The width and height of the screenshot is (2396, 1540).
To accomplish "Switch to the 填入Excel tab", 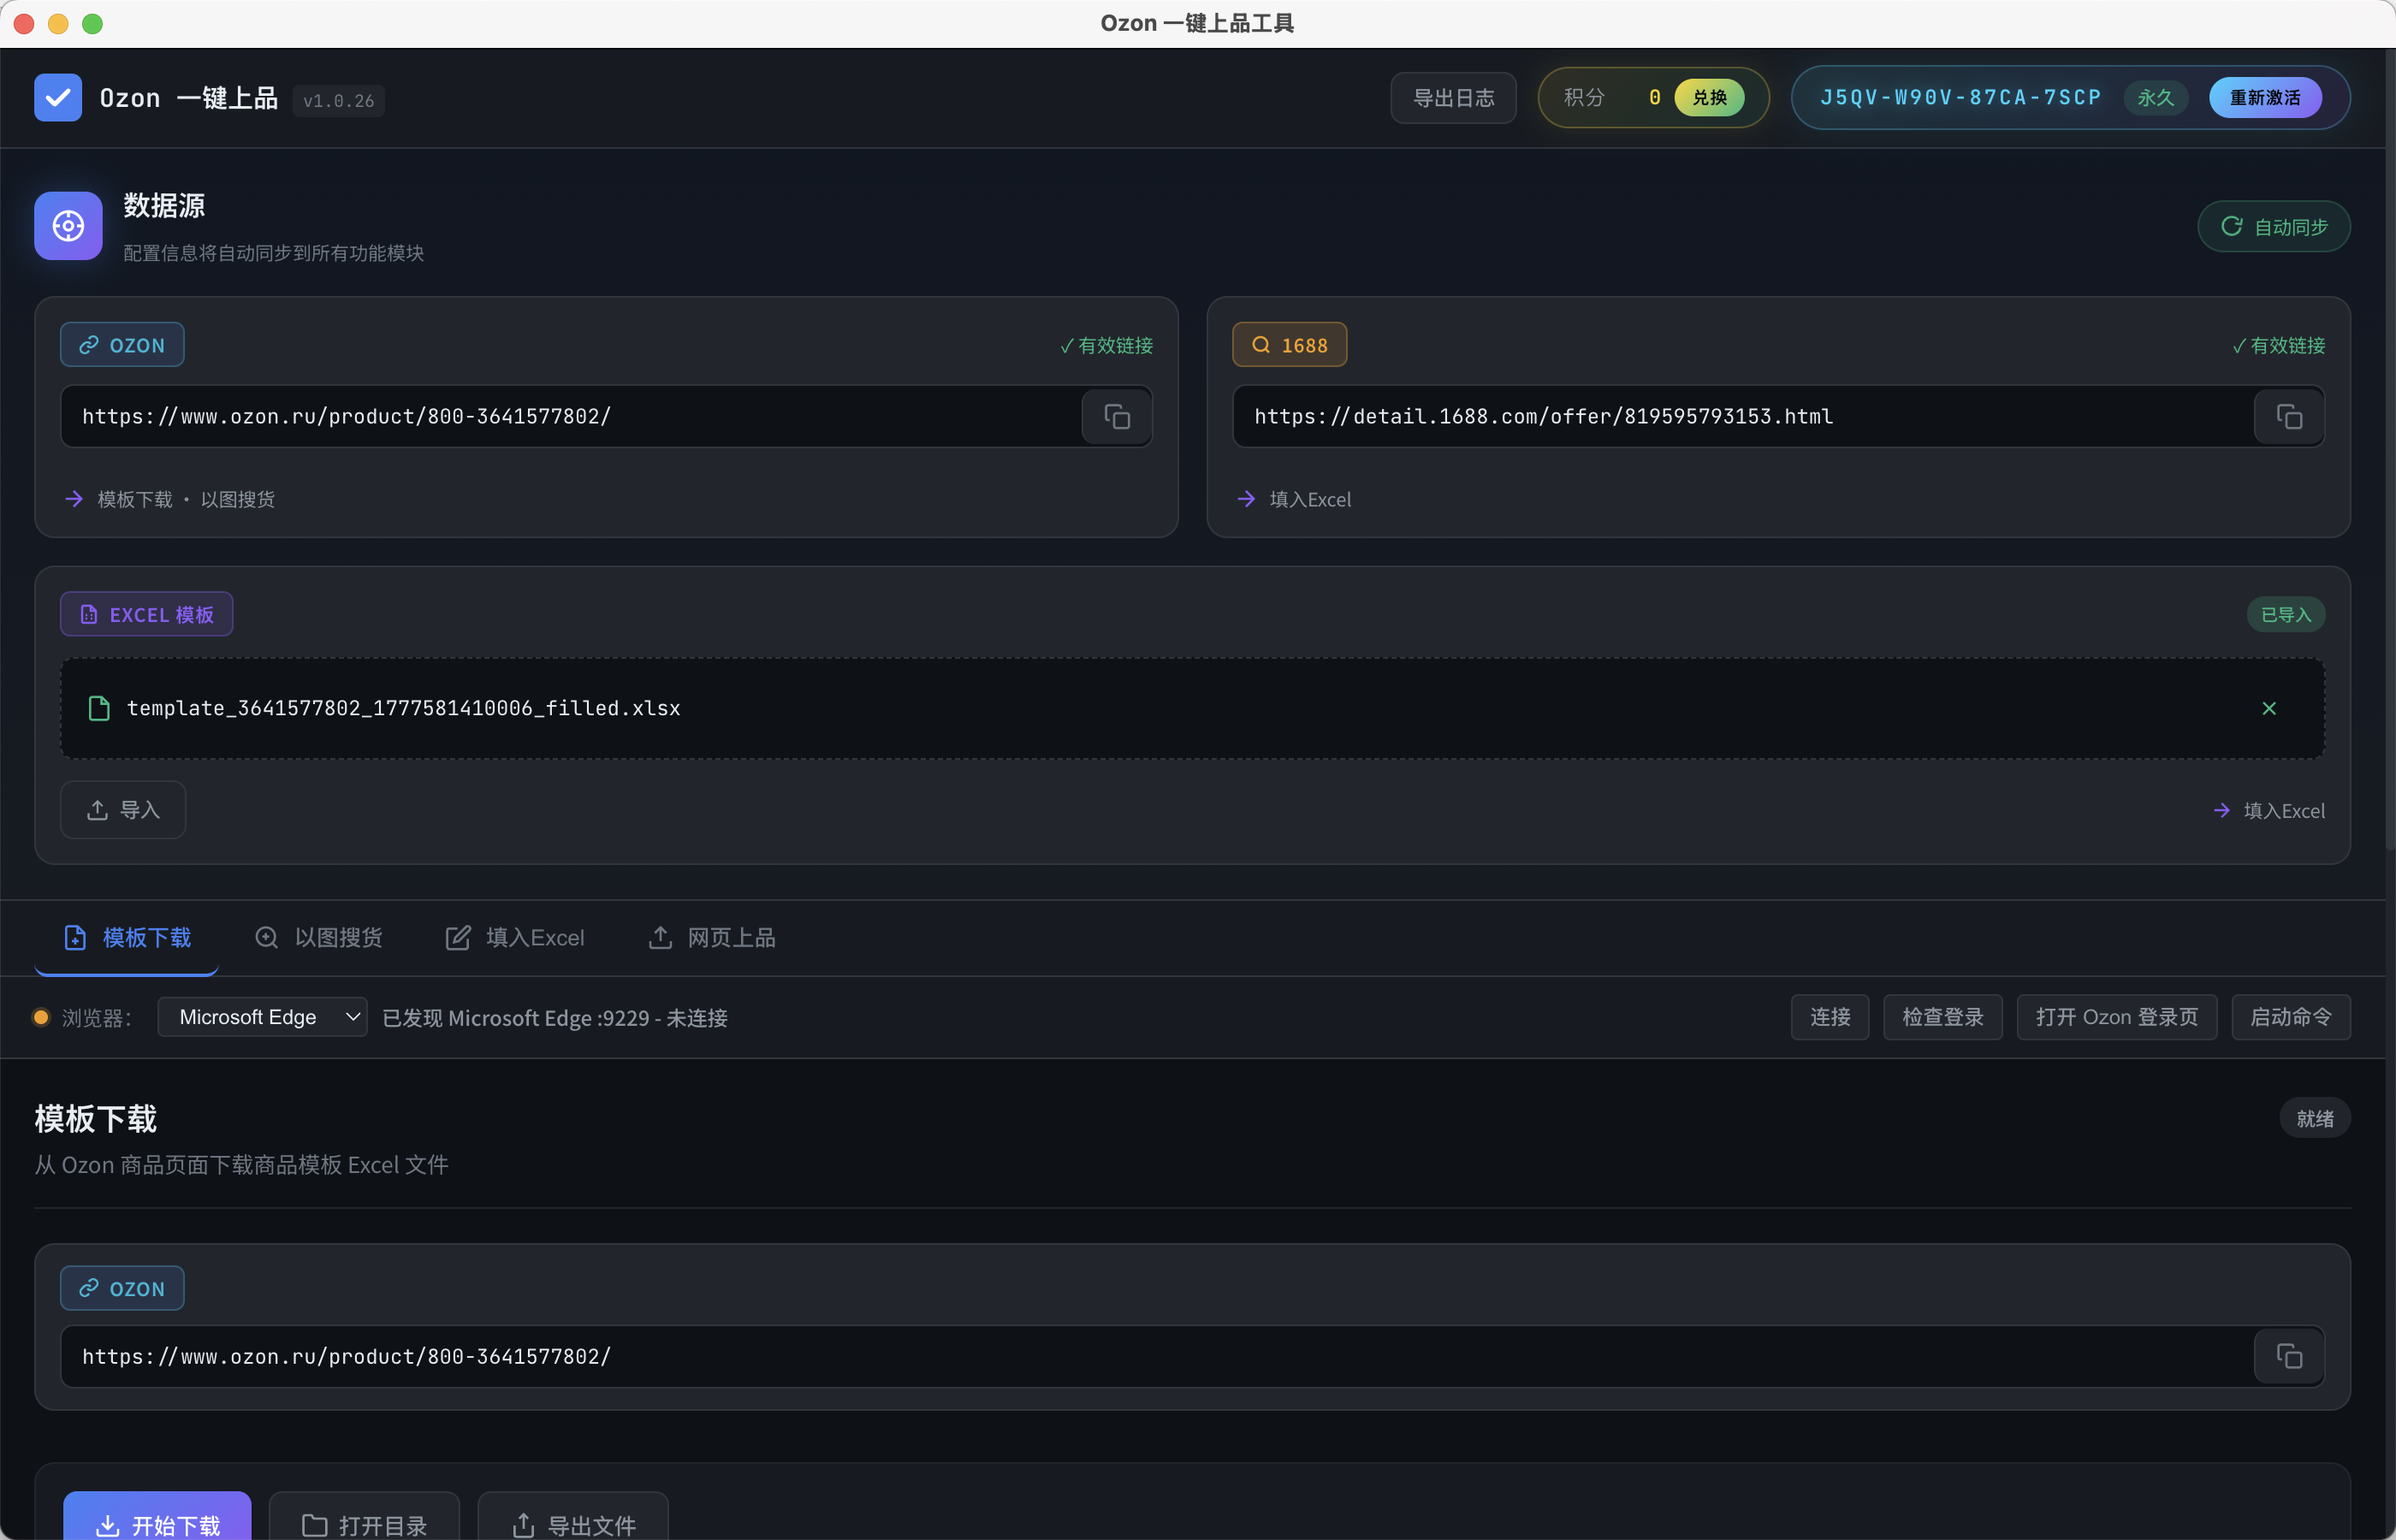I will [x=515, y=937].
